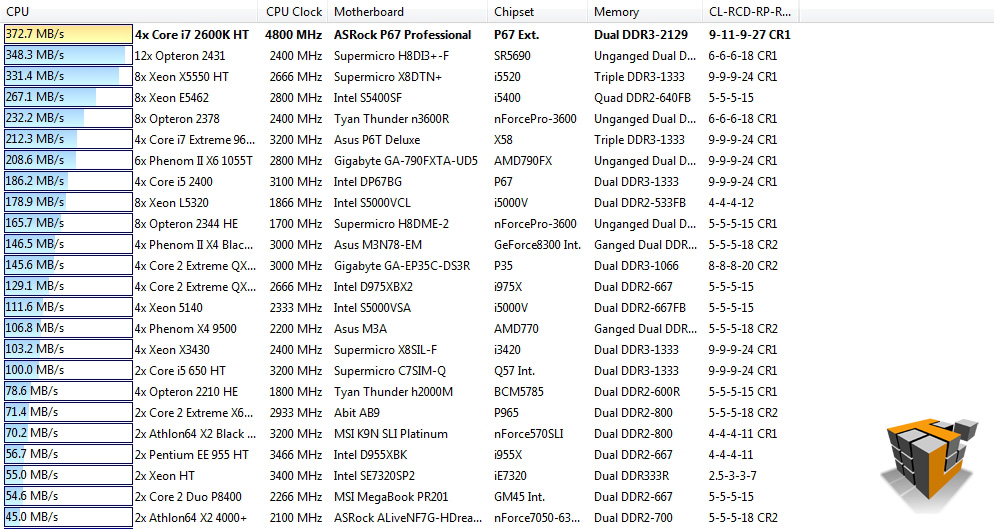The height and width of the screenshot is (529, 994).
Task: Select the 348.3 MB/s result bar
Action: point(68,55)
